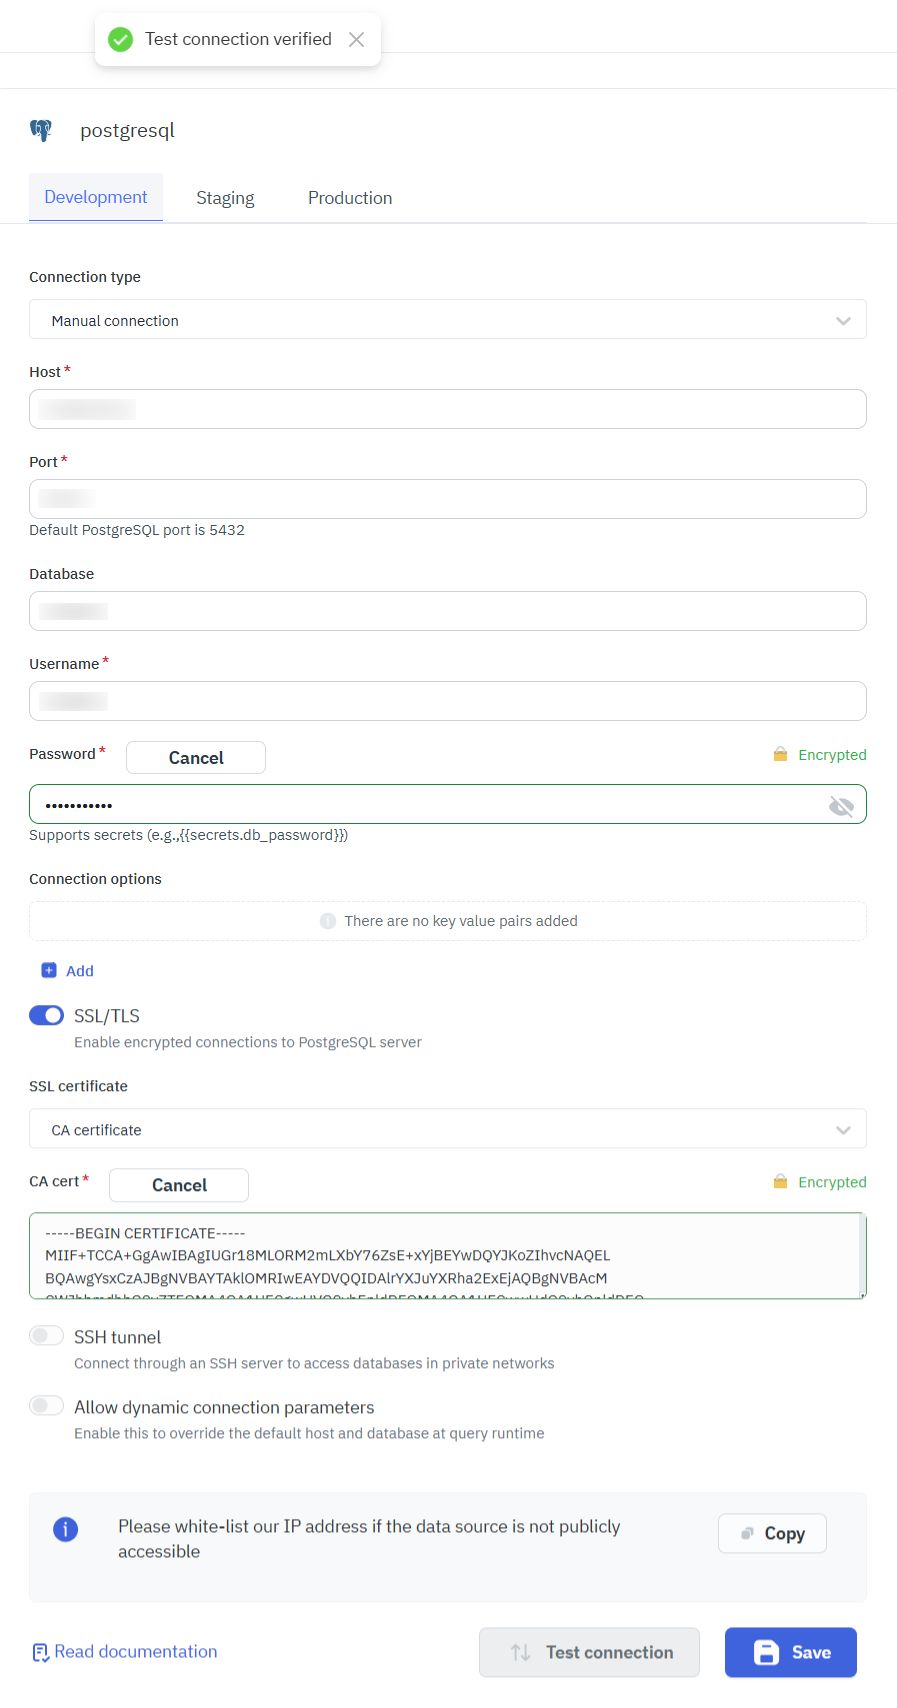Copy the IP address with Copy button
Viewport: 897px width, 1708px height.
tap(772, 1533)
